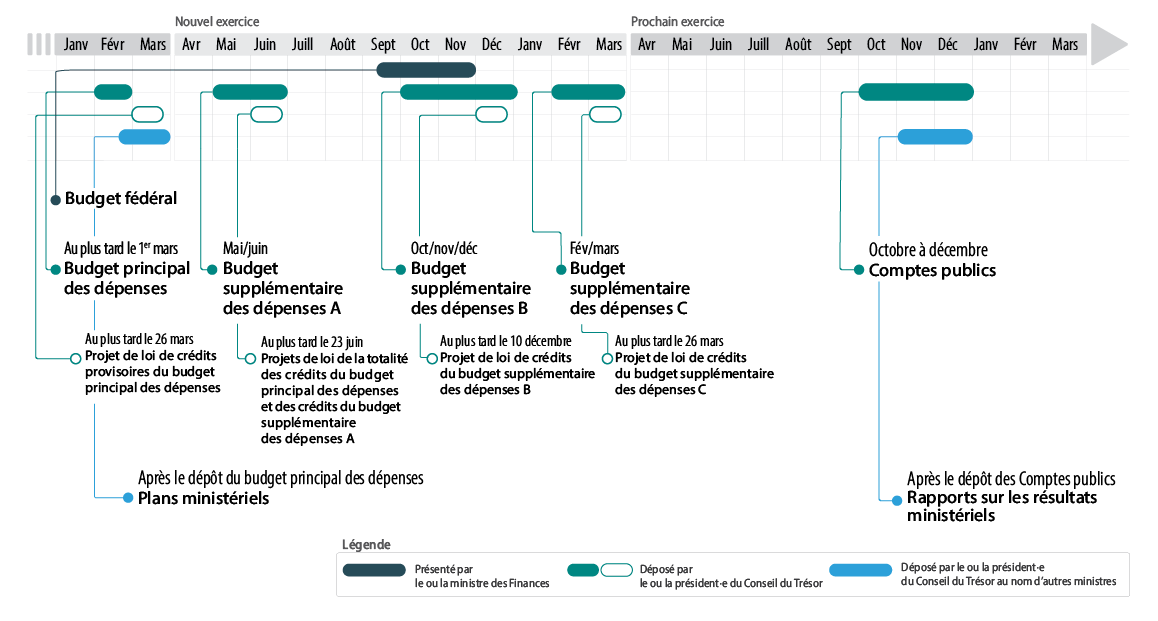
Task: Select the teal dot for Budget supplémentaire C
Action: tap(560, 269)
